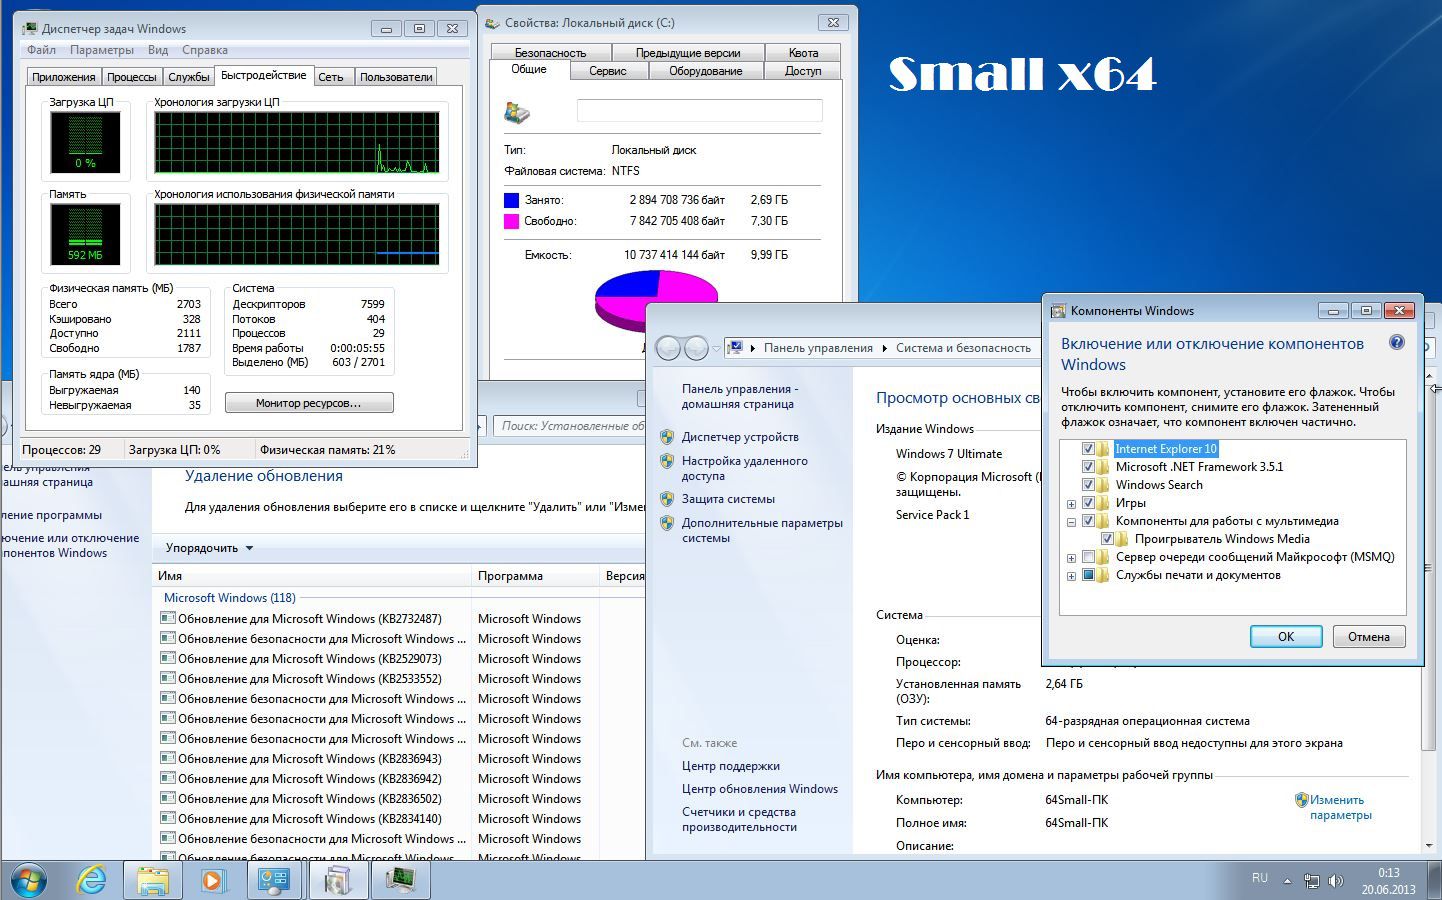1442x900 pixels.
Task: Click the Forward button in Control Panel
Action: [x=696, y=348]
